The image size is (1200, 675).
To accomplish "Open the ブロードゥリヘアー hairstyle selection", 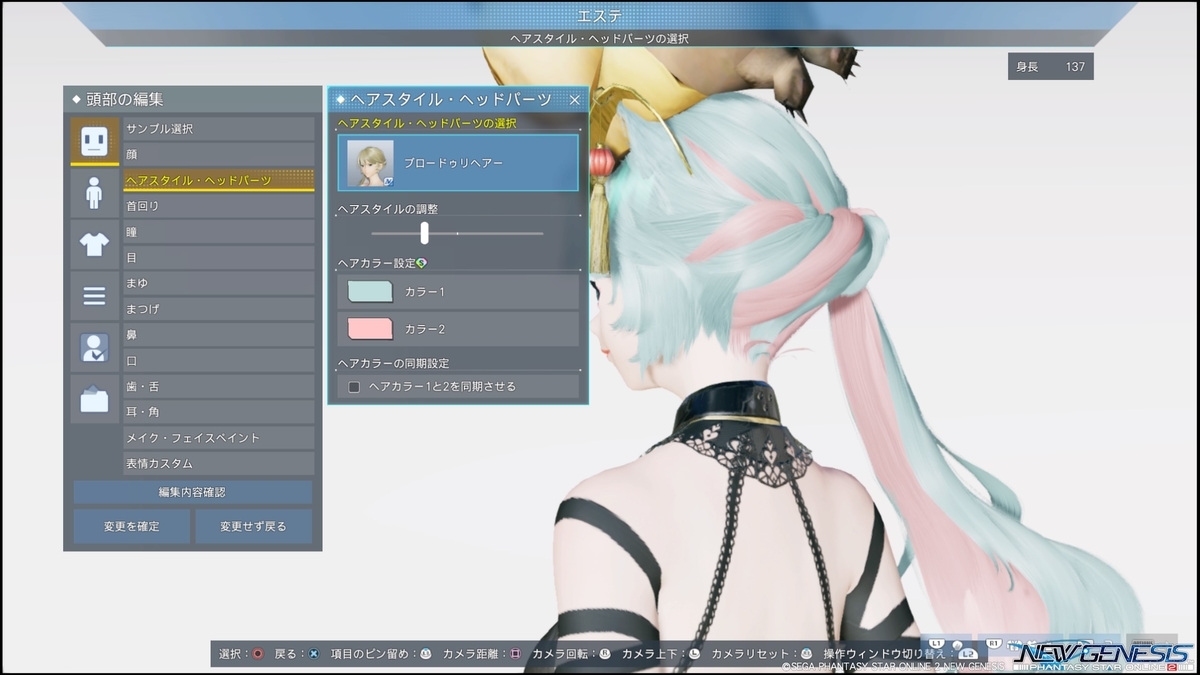I will coord(458,162).
